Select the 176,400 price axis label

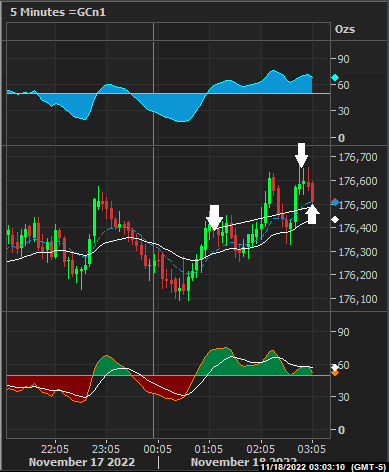pos(358,228)
